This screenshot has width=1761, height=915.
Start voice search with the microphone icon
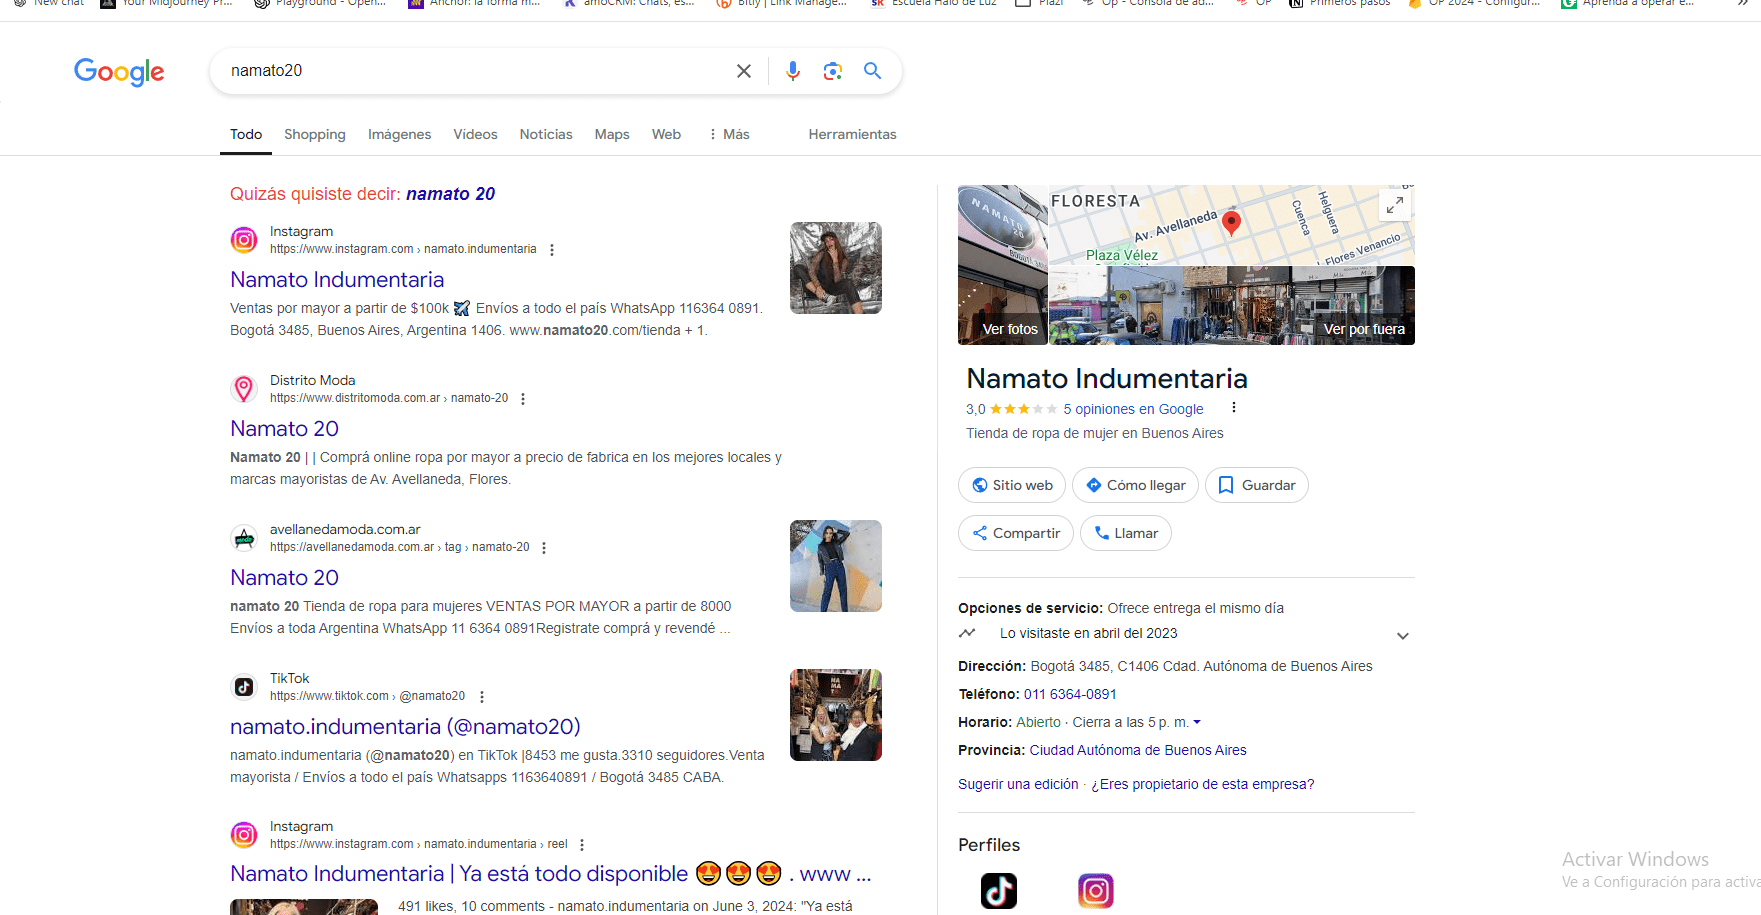793,71
